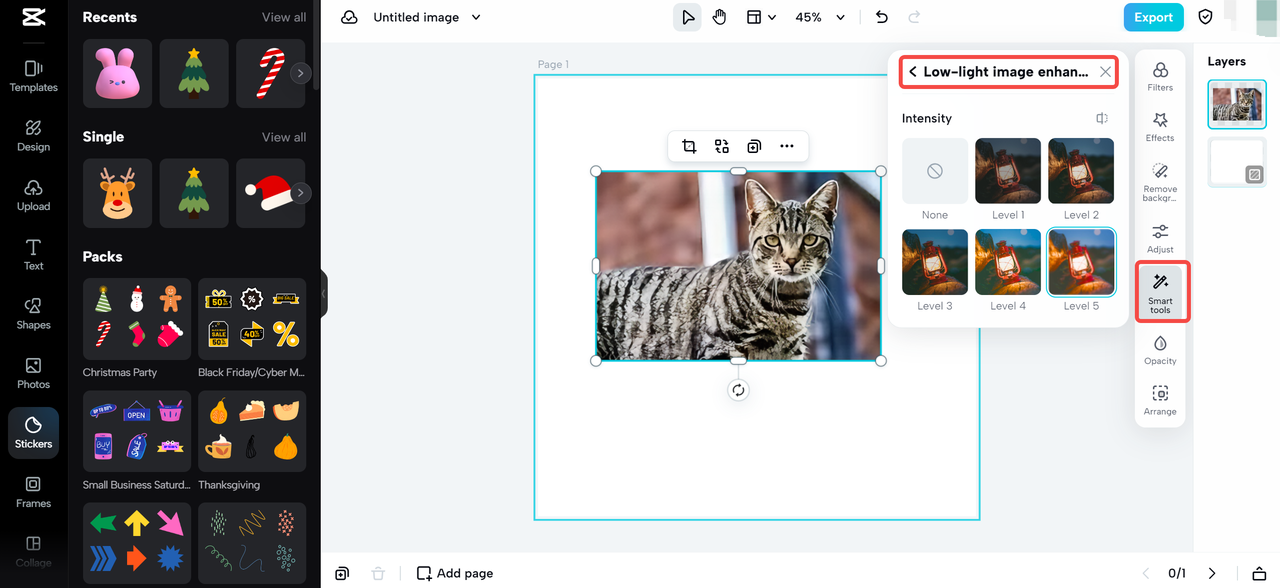Open the Opacity tool
The image size is (1280, 588).
click(x=1160, y=350)
